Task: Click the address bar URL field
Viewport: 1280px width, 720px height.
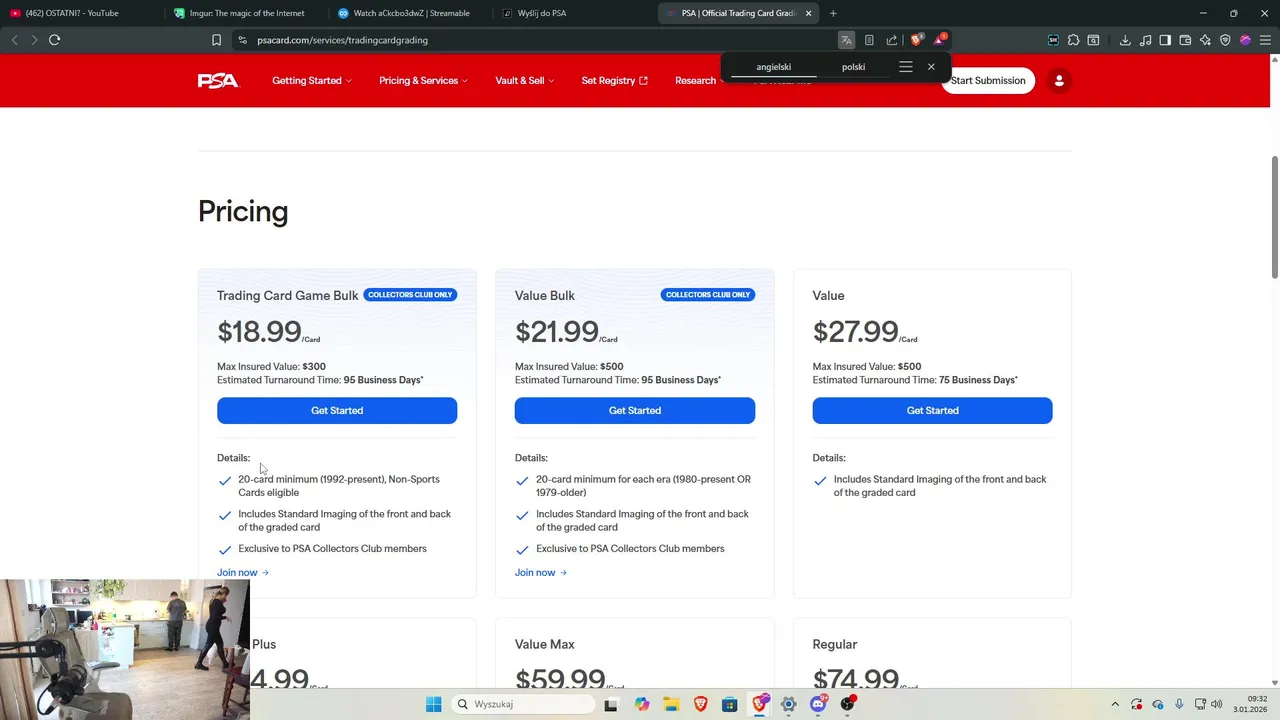Action: pos(540,40)
